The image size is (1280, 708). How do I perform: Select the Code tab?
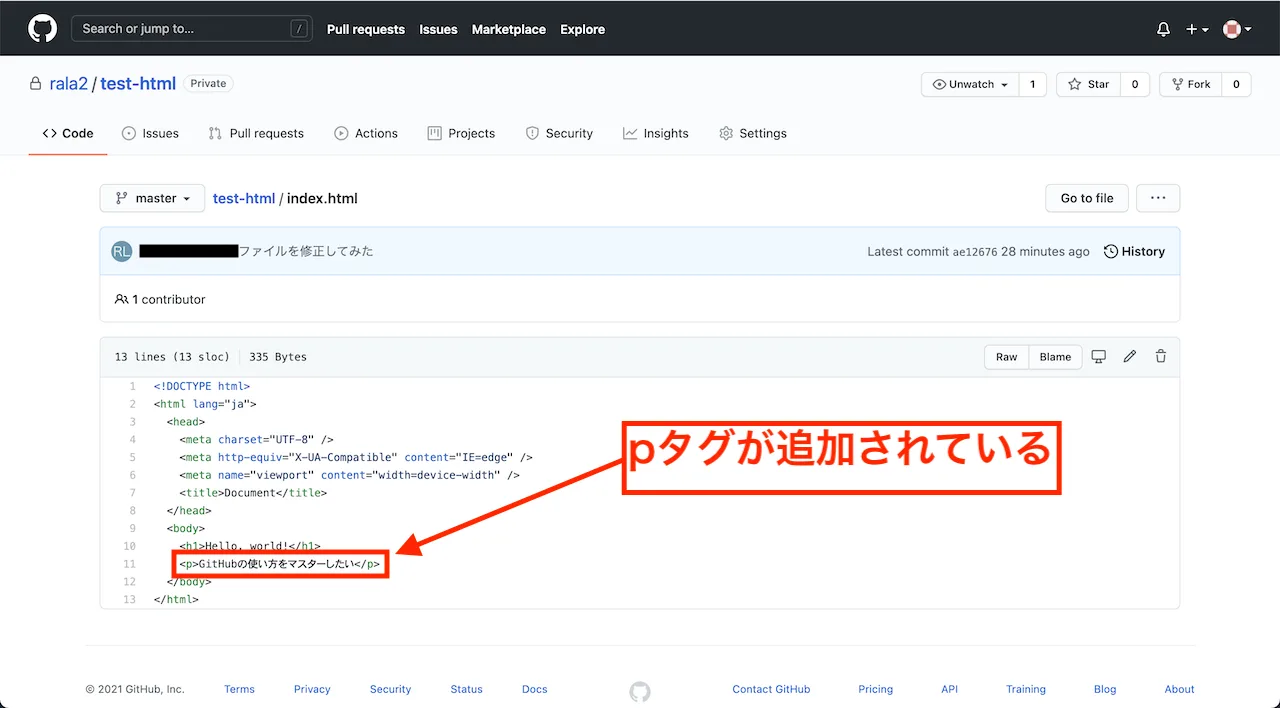68,133
